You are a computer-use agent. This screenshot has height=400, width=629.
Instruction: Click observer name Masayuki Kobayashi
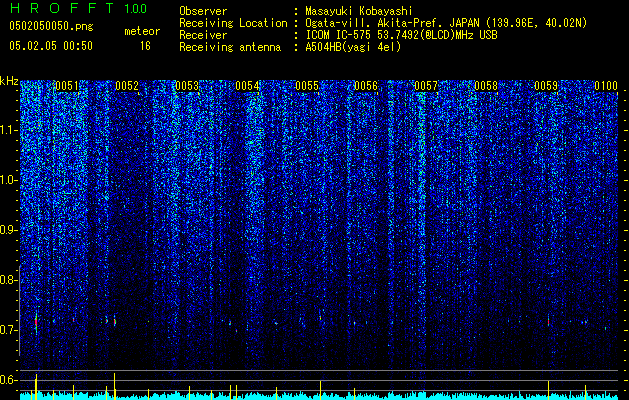click(359, 11)
